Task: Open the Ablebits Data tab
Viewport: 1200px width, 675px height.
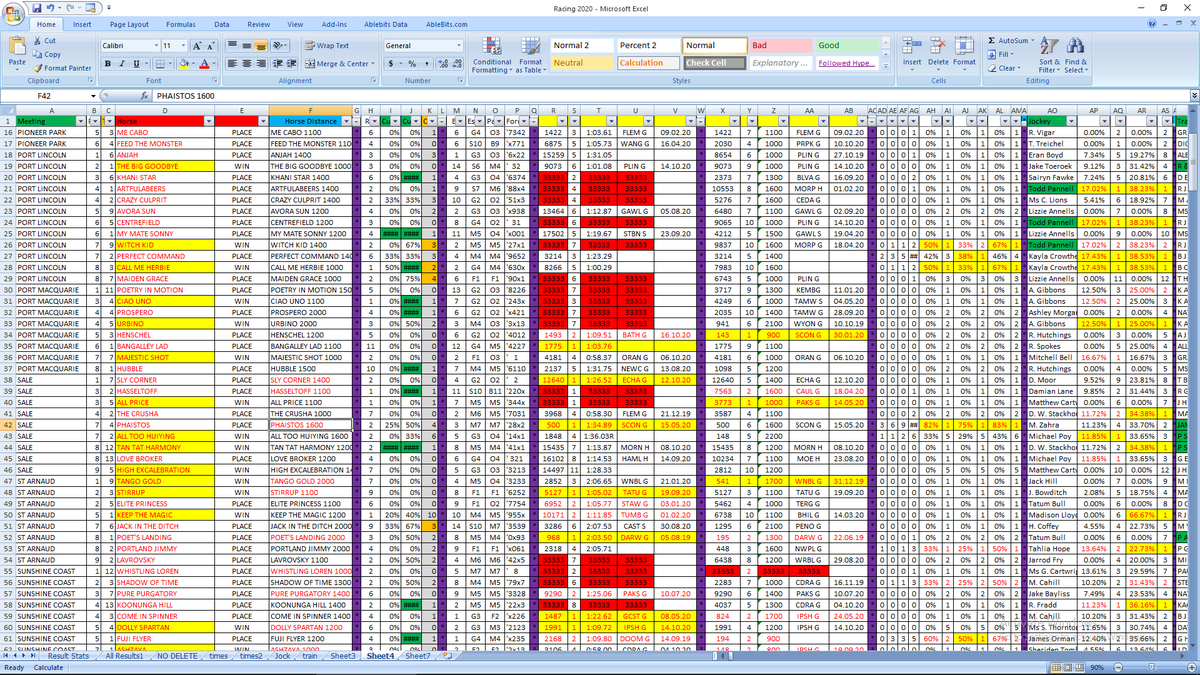Action: click(x=388, y=24)
